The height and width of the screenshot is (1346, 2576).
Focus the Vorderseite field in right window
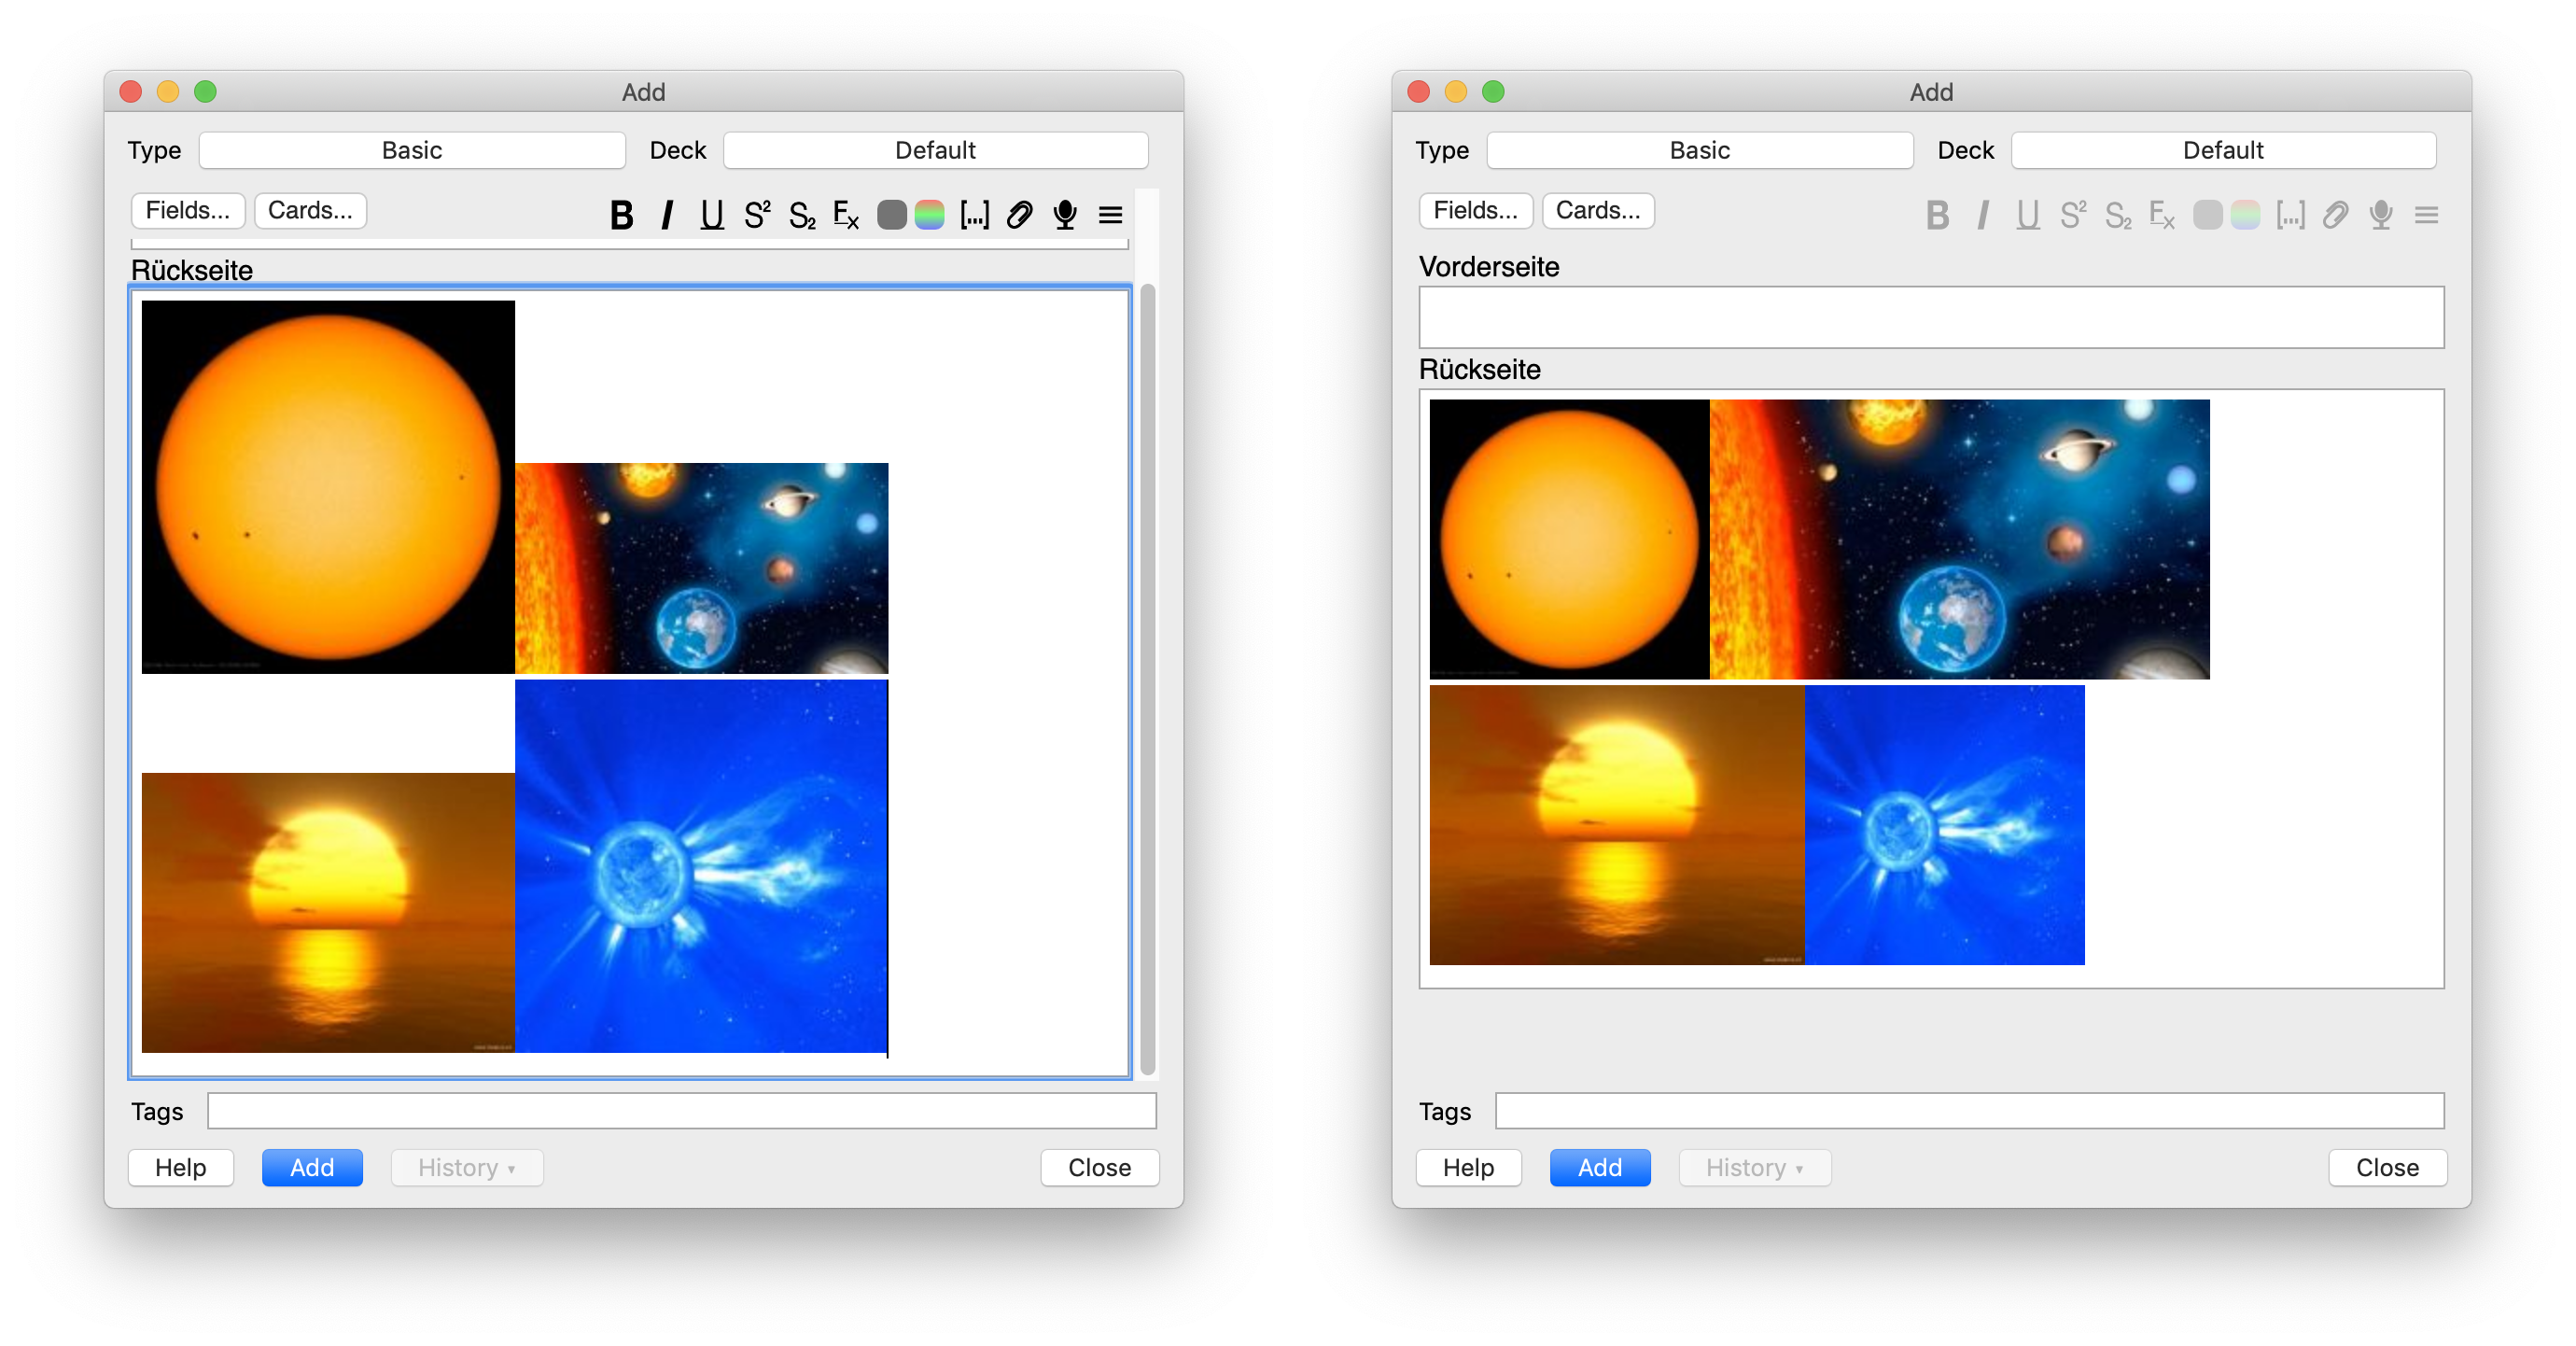pyautogui.click(x=1931, y=318)
